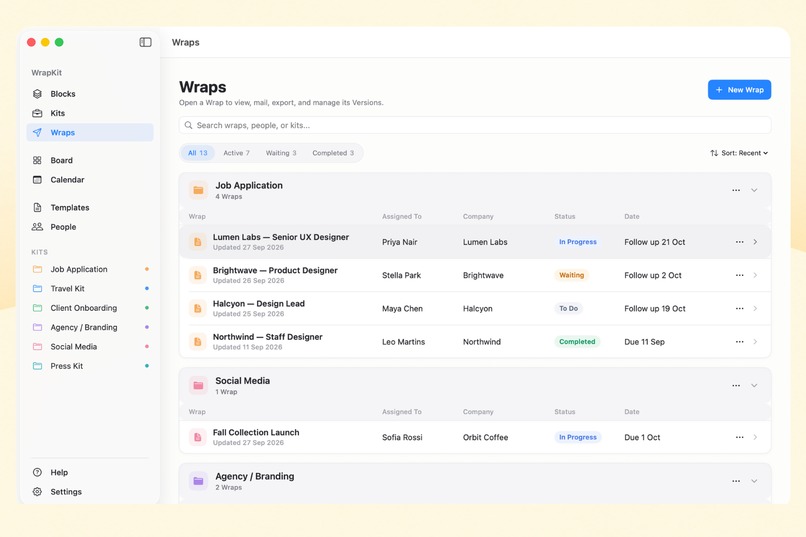Click the New Wrap button

tap(739, 89)
